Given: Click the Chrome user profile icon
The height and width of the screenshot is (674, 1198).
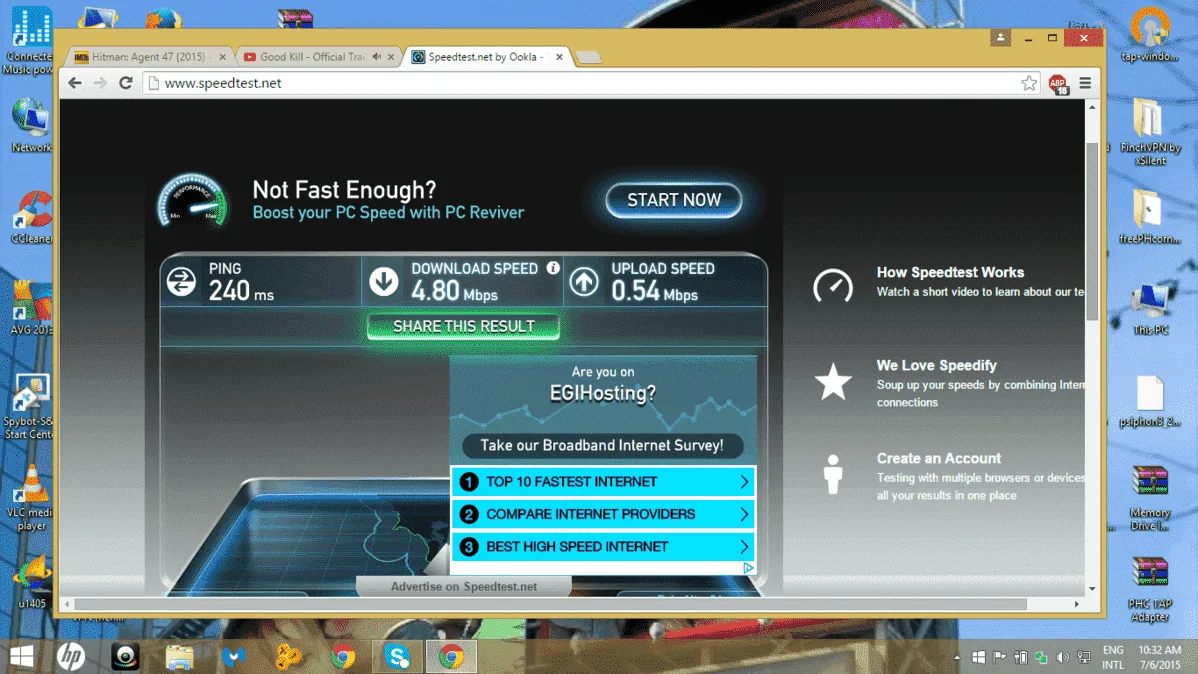Looking at the screenshot, I should (1000, 37).
